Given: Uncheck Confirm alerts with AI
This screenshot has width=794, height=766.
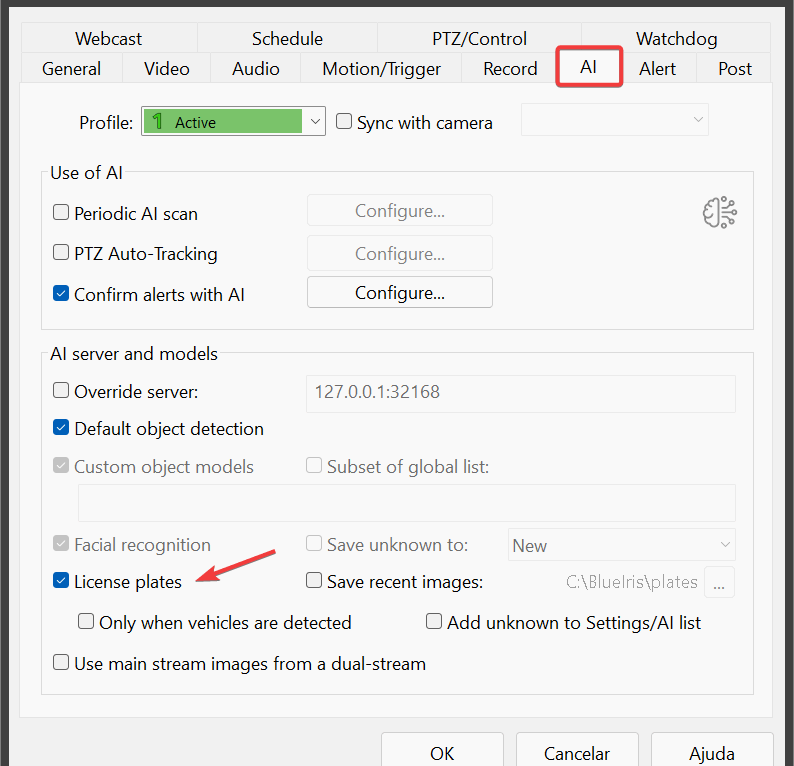Looking at the screenshot, I should pyautogui.click(x=61, y=294).
